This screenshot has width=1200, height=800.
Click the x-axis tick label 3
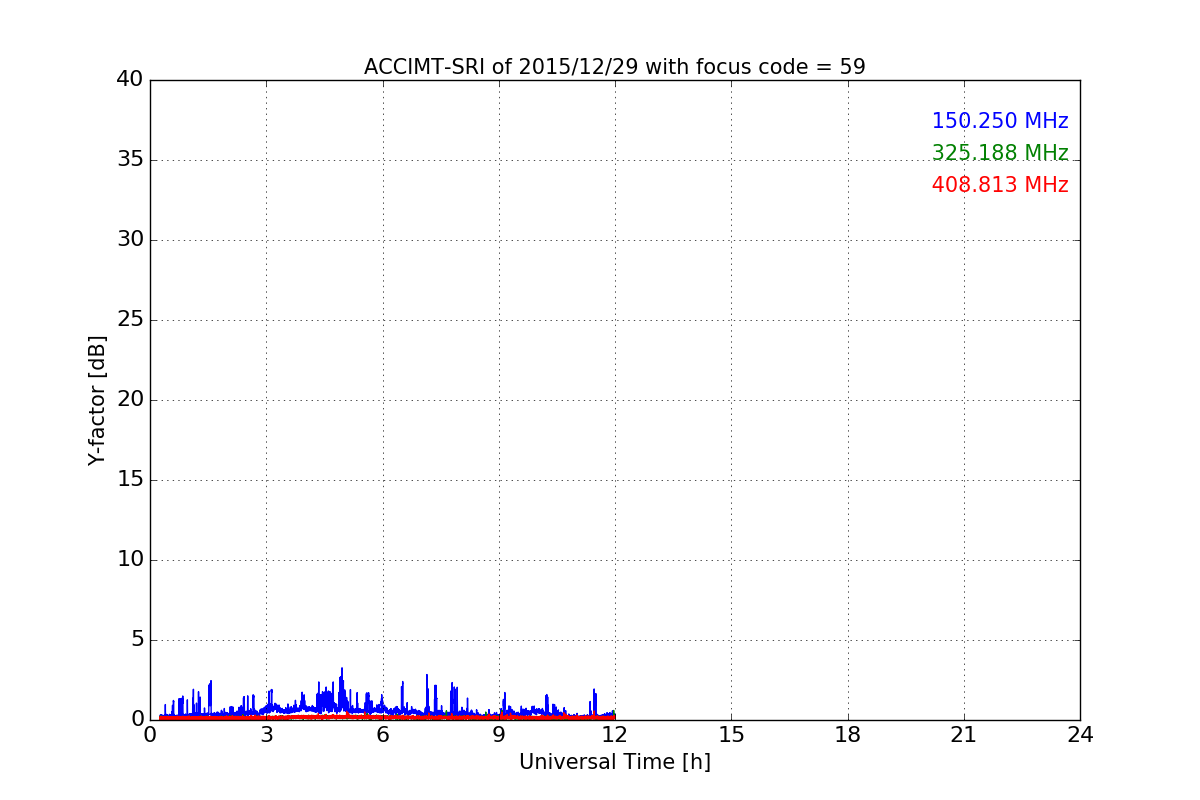click(x=266, y=735)
